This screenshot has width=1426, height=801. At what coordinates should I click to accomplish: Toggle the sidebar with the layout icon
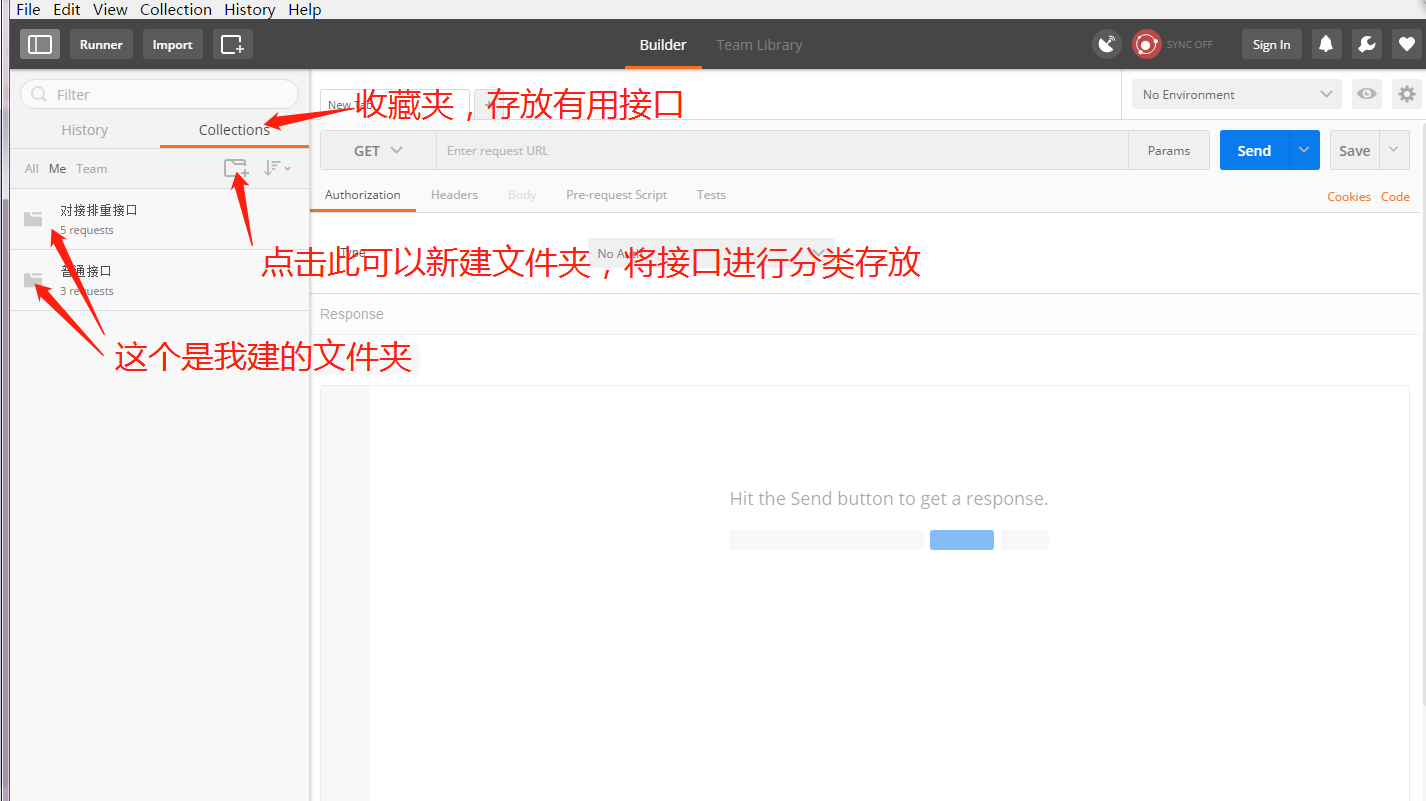pos(40,44)
